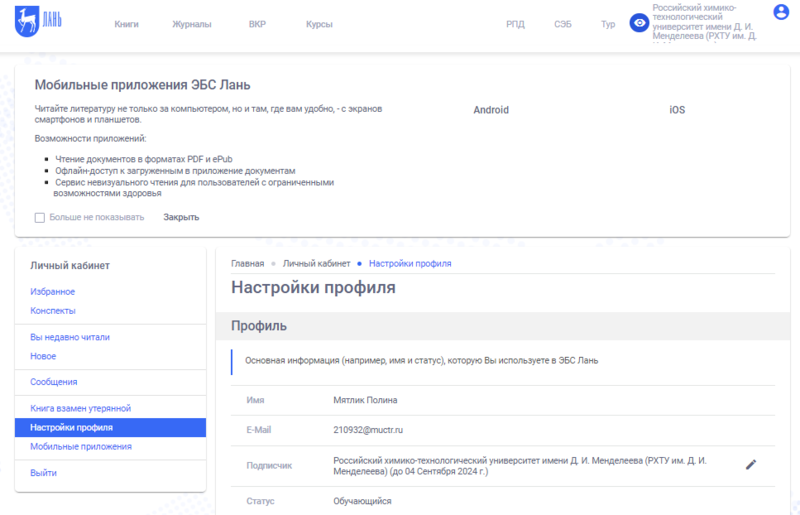Click the Статус field label
The height and width of the screenshot is (515, 800).
(x=260, y=501)
